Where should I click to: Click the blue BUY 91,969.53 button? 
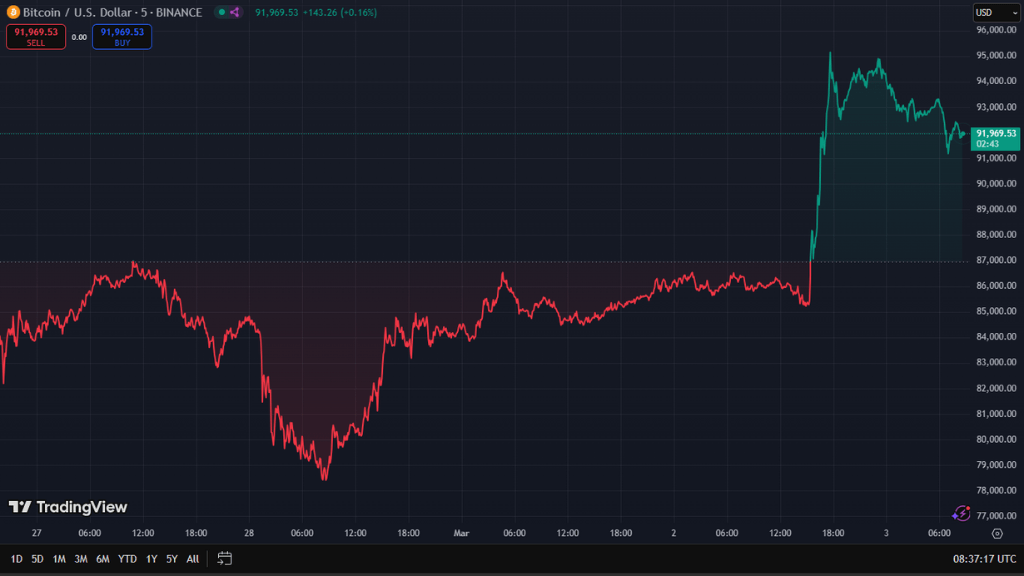[122, 37]
